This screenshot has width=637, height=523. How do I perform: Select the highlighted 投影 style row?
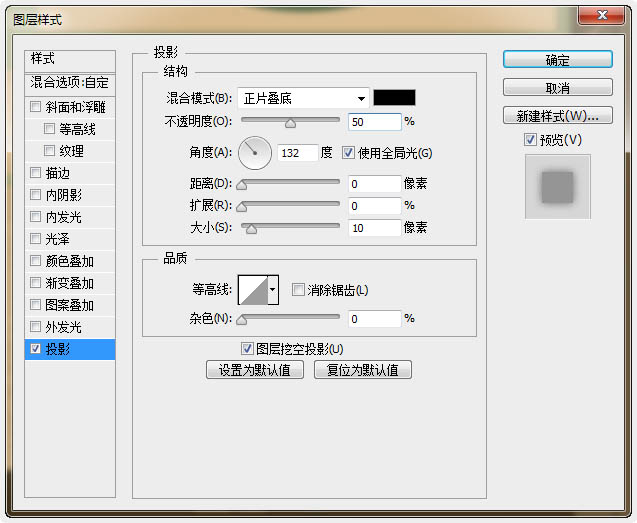point(70,349)
